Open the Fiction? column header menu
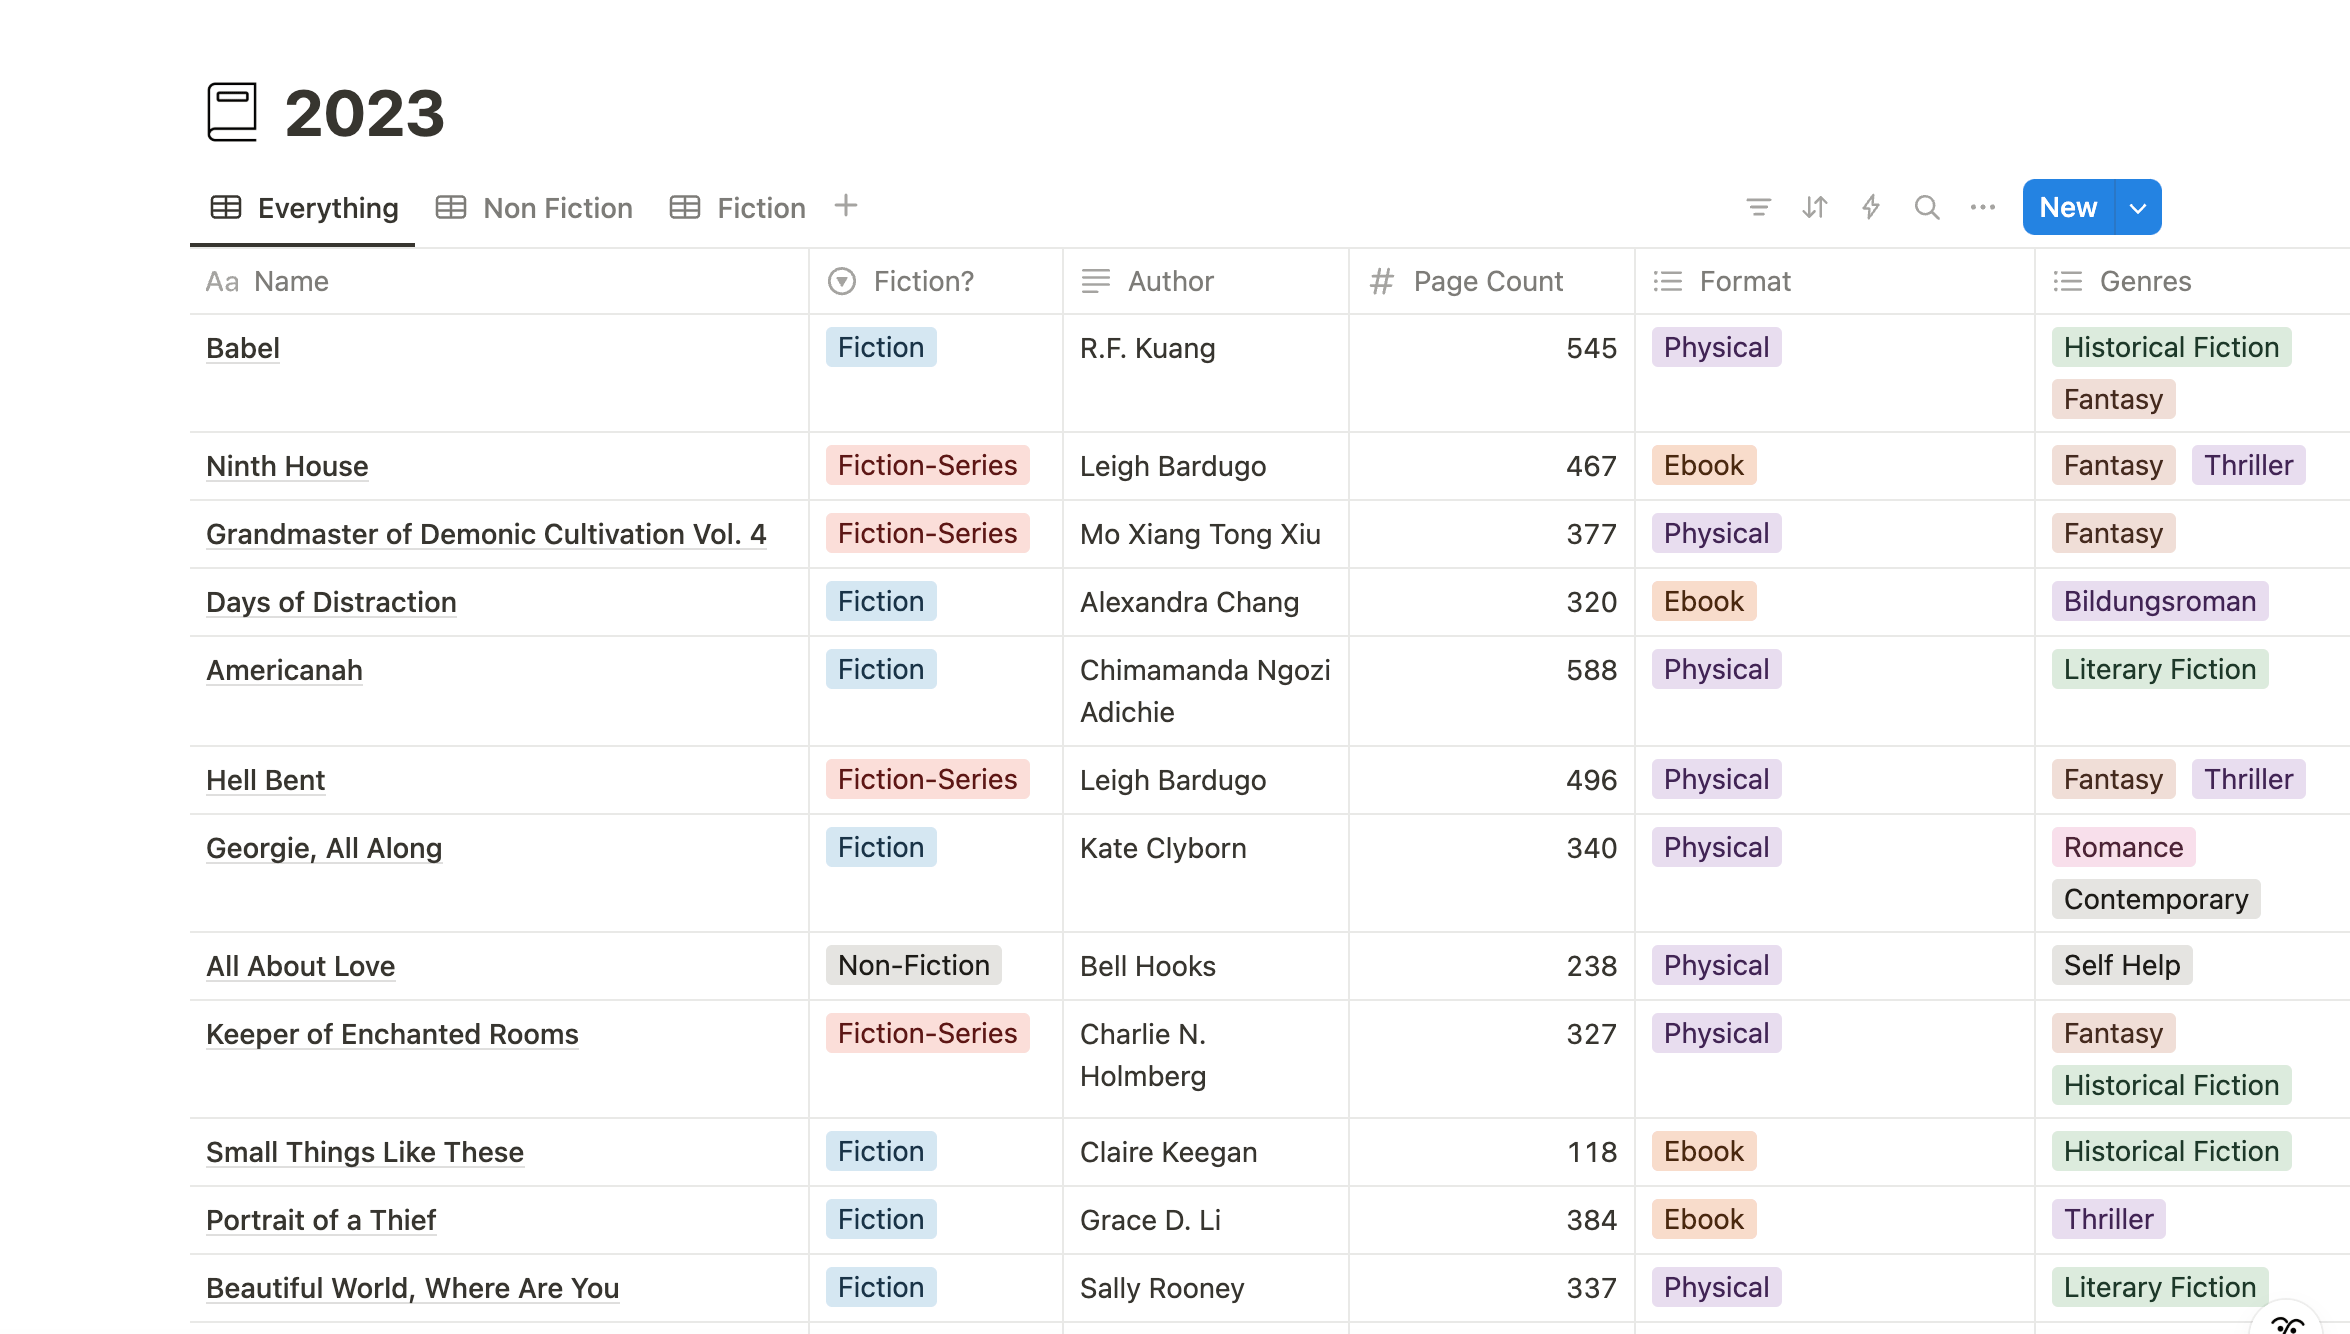The height and width of the screenshot is (1334, 2350). coord(936,281)
